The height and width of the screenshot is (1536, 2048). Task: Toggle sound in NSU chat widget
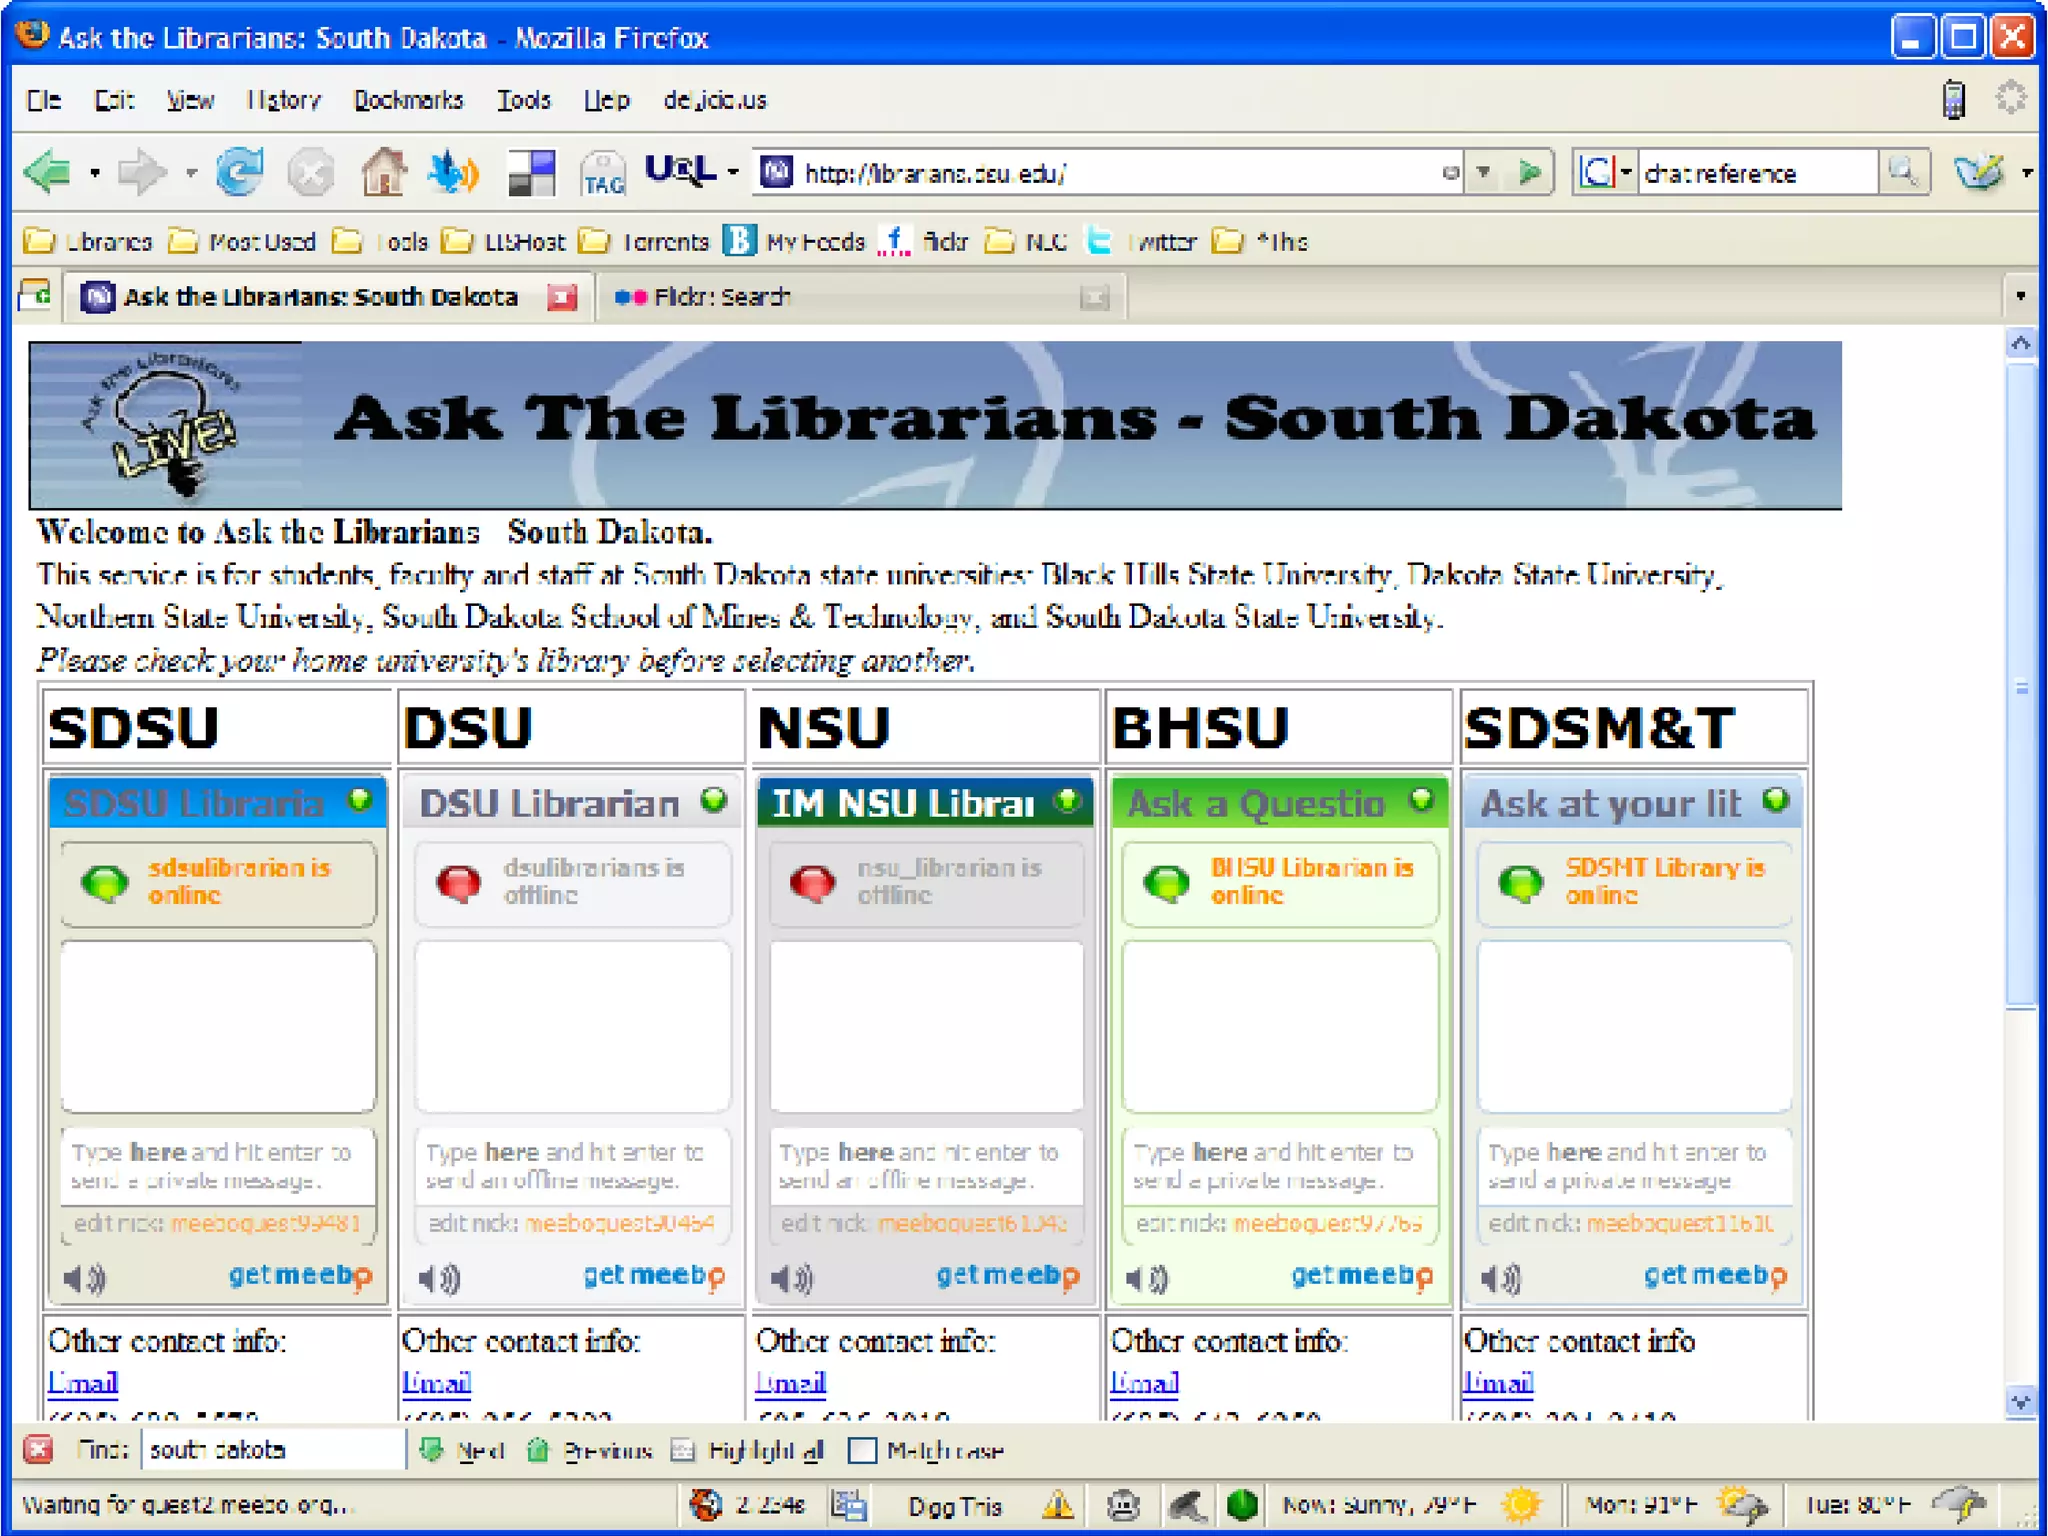pos(793,1278)
